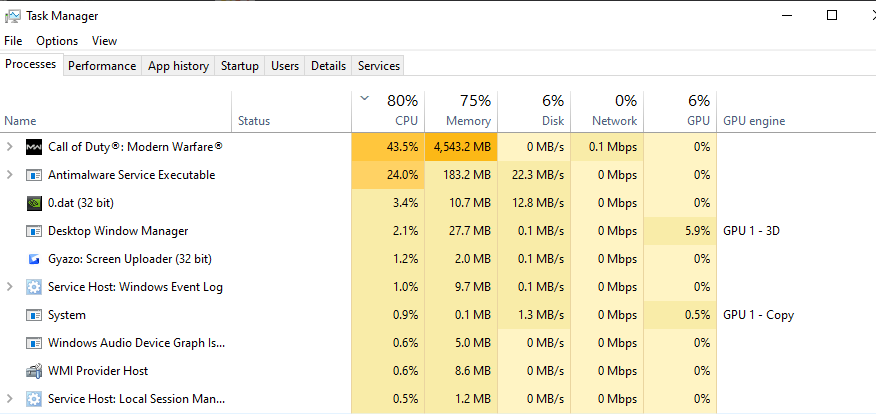Click the Desktop Window Manager icon
The width and height of the screenshot is (876, 414).
pos(35,231)
